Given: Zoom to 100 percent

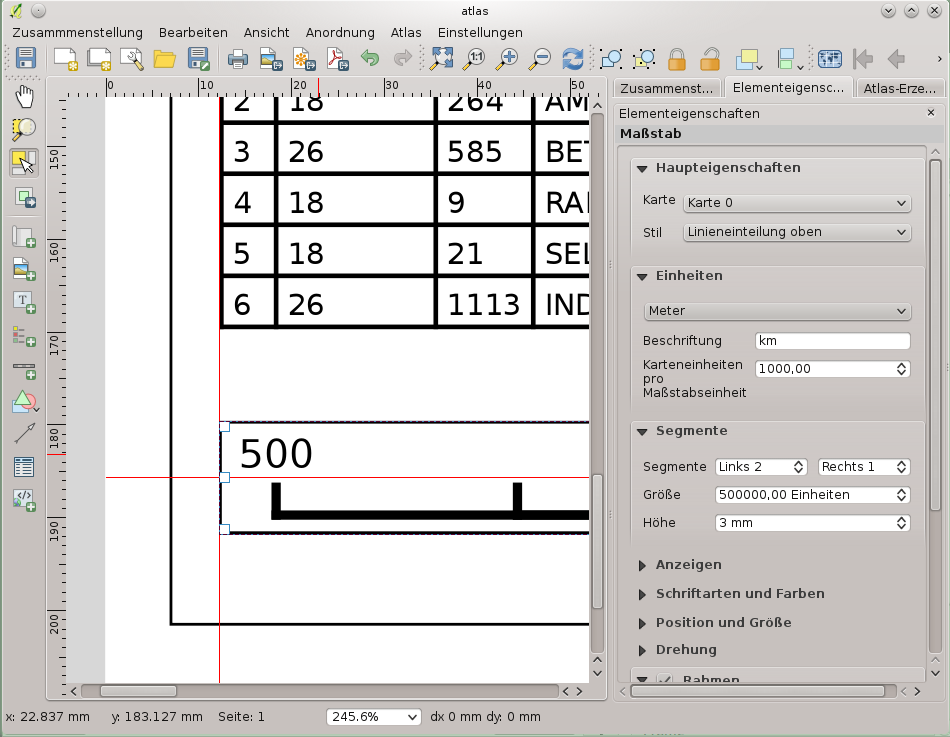Looking at the screenshot, I should [474, 59].
